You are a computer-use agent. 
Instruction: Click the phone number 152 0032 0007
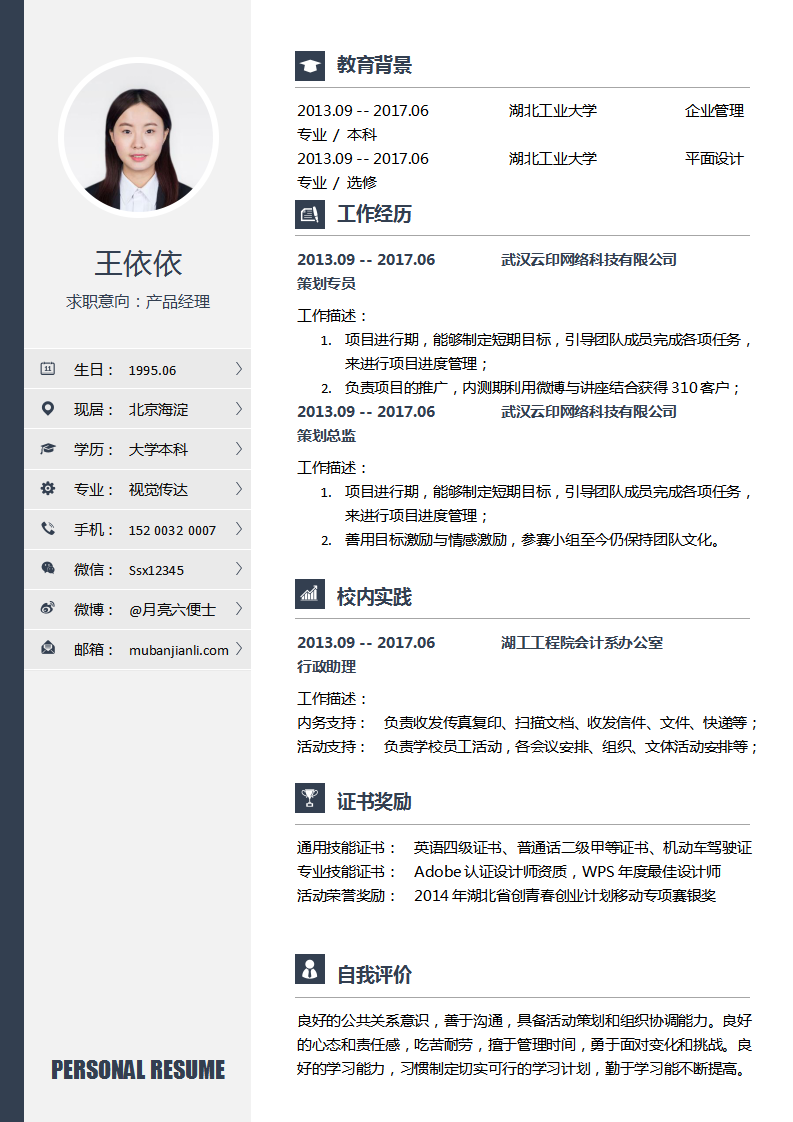pyautogui.click(x=172, y=530)
